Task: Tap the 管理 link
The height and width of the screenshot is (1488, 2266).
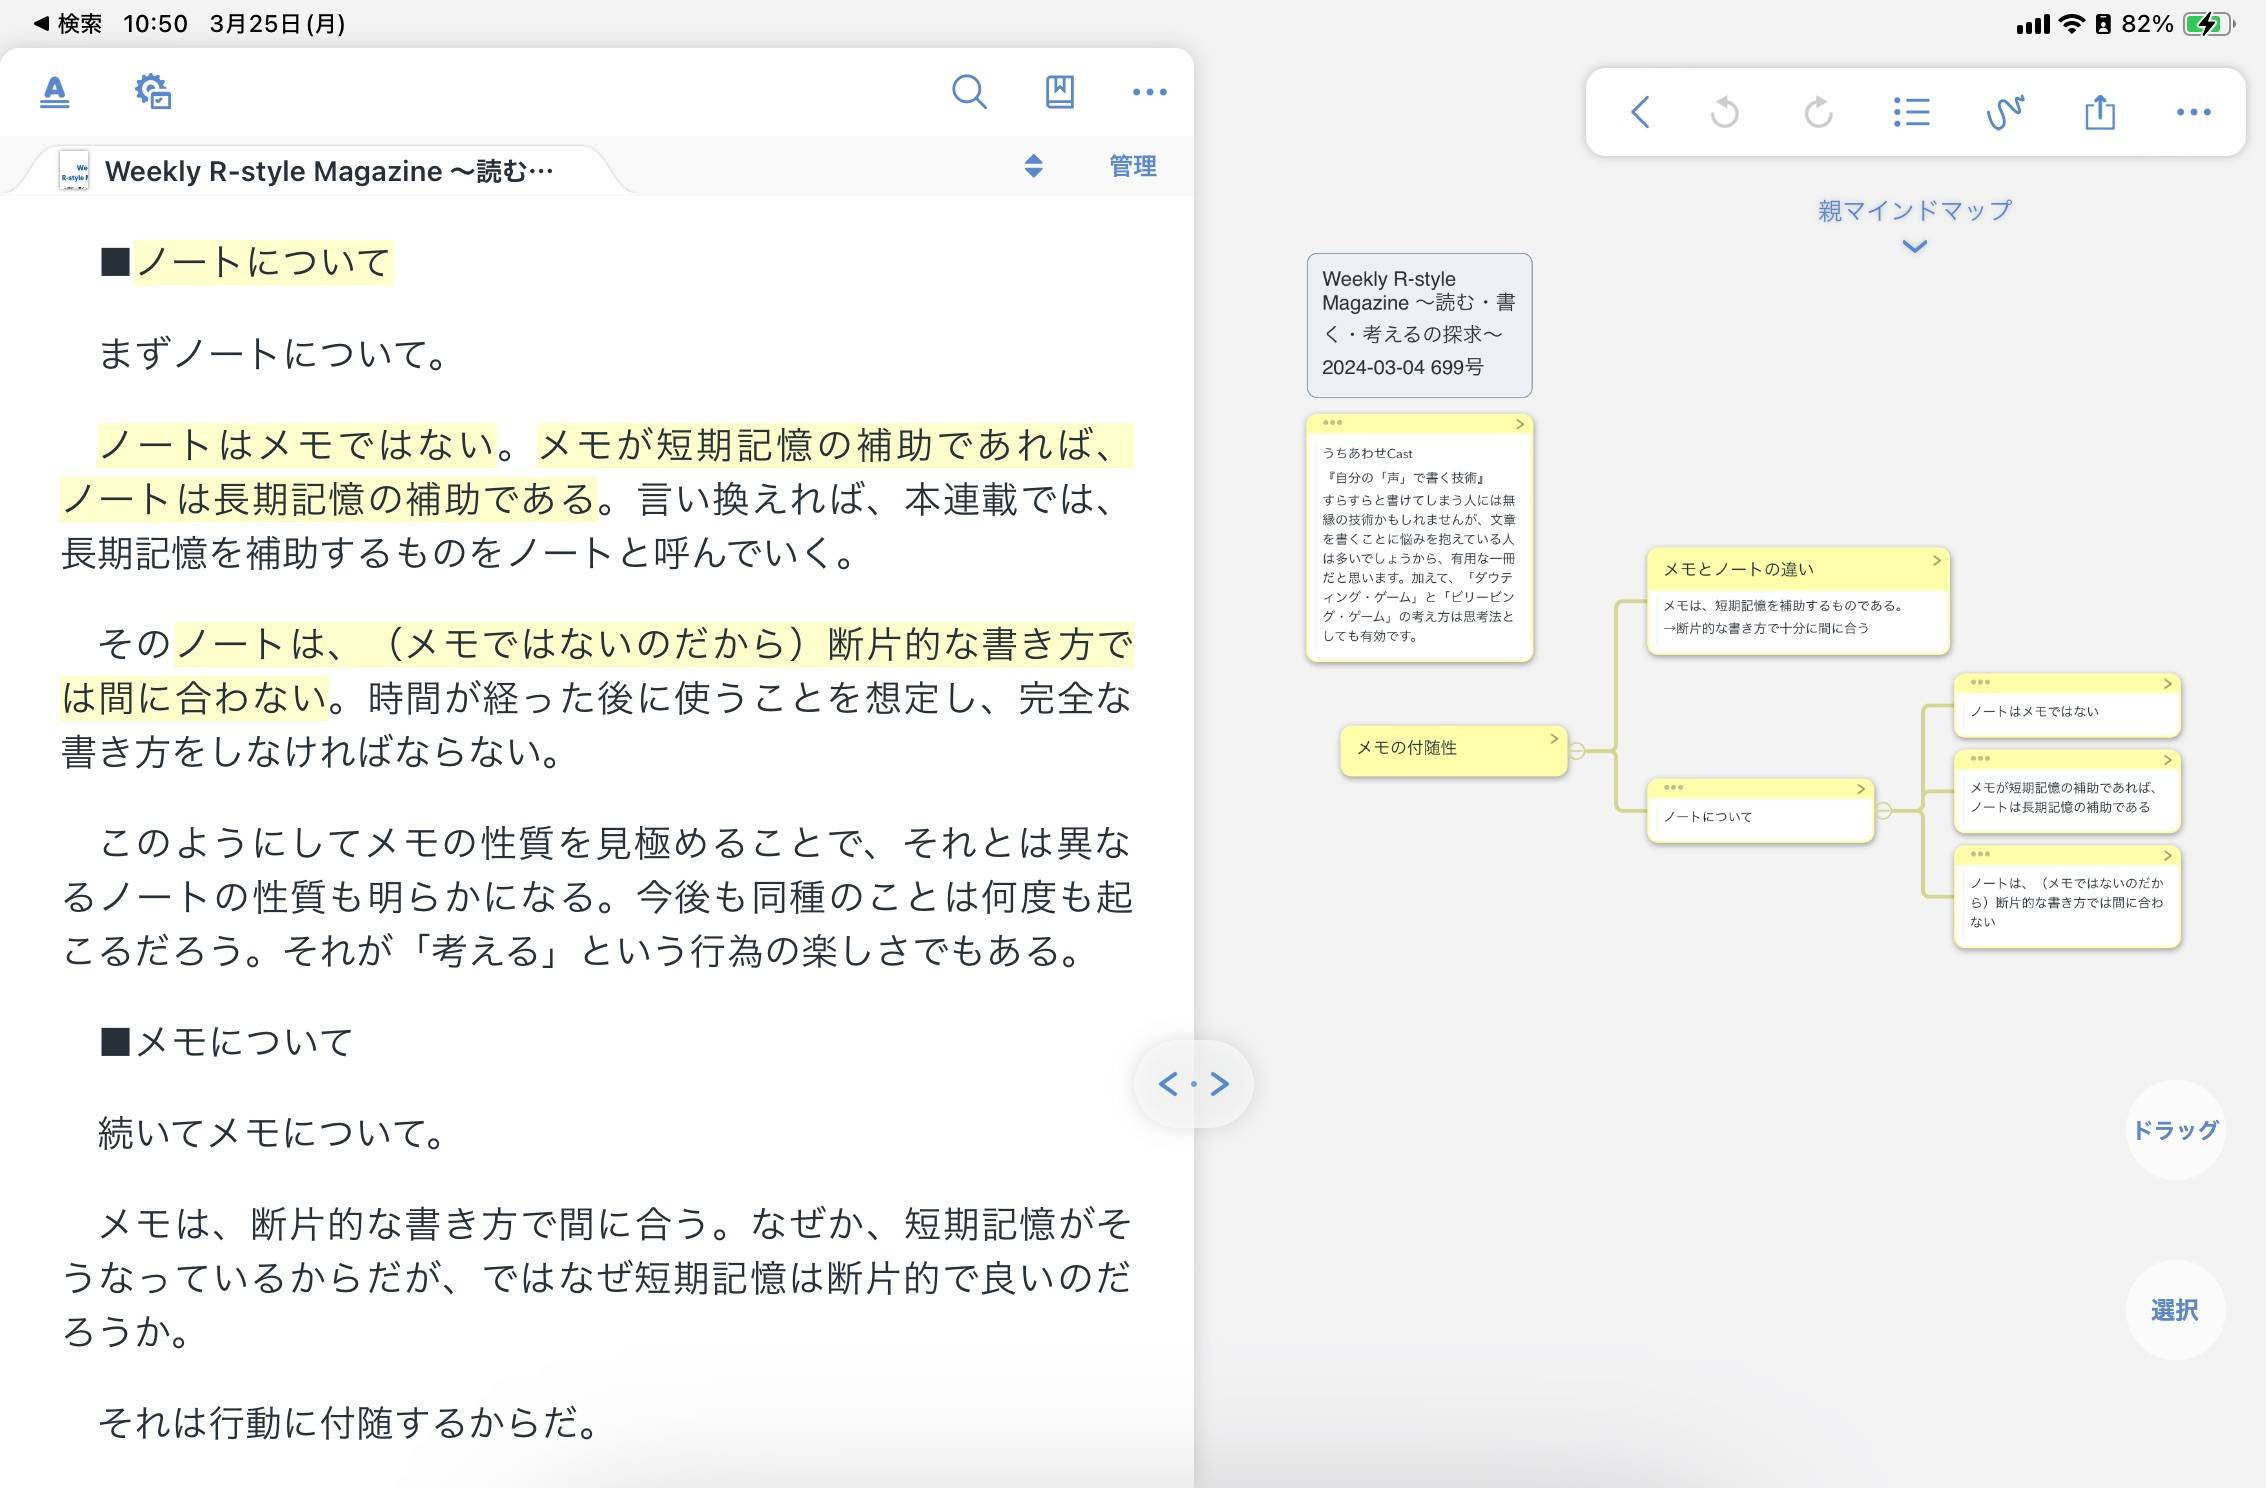Action: 1130,167
